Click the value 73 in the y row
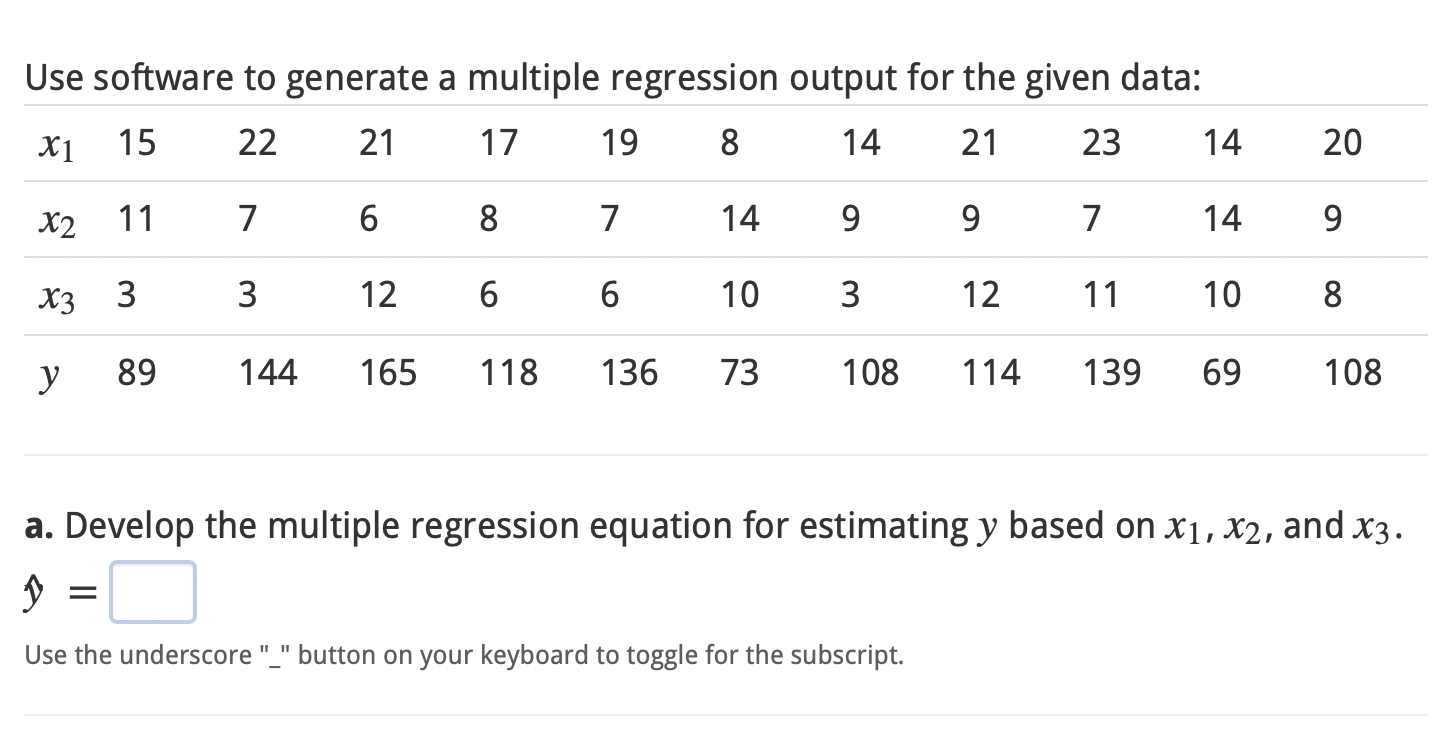1442x736 pixels. coord(740,372)
